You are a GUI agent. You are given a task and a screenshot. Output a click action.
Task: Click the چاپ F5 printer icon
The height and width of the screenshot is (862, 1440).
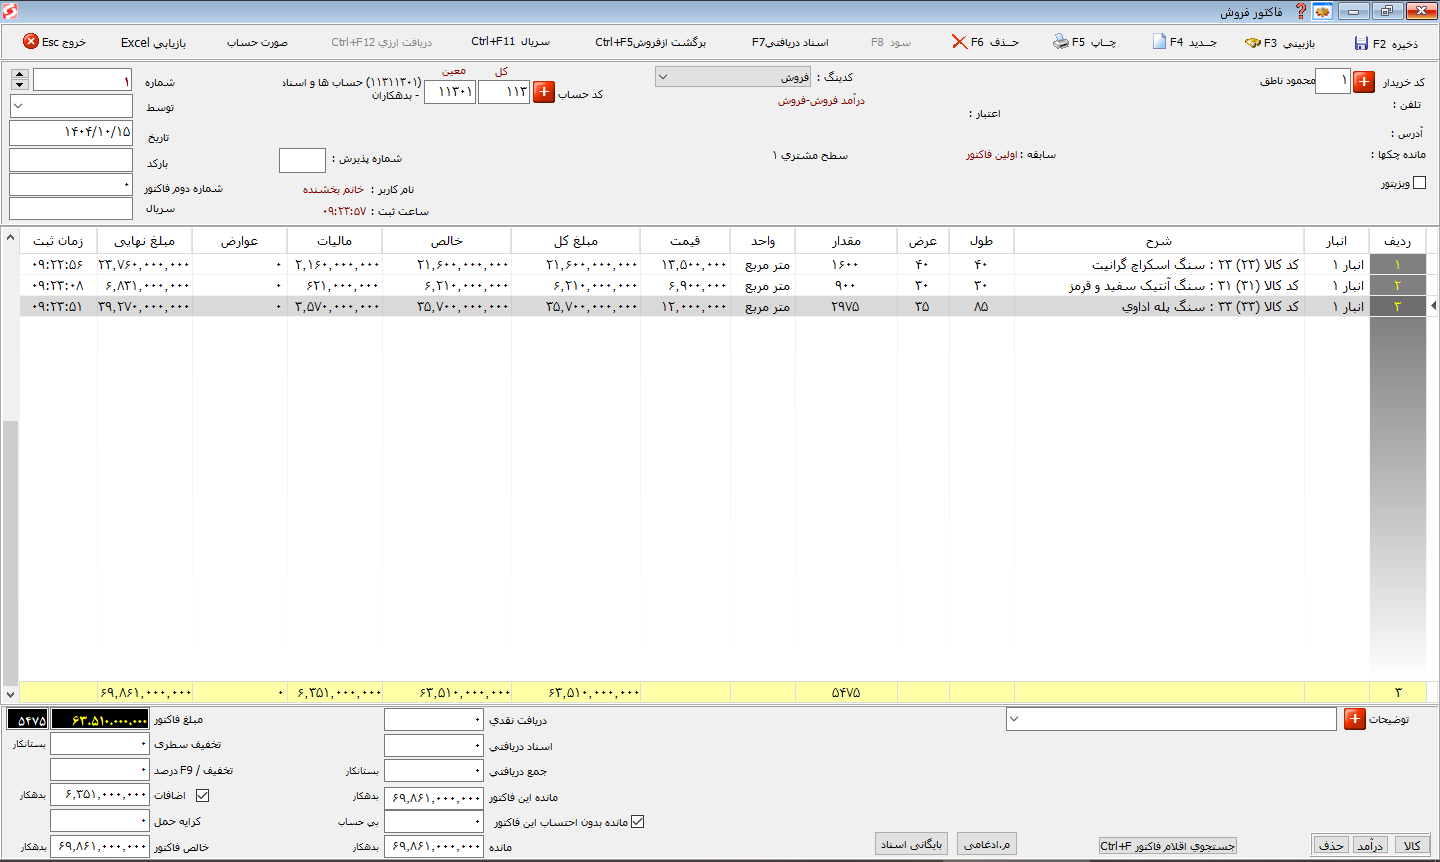(1061, 42)
